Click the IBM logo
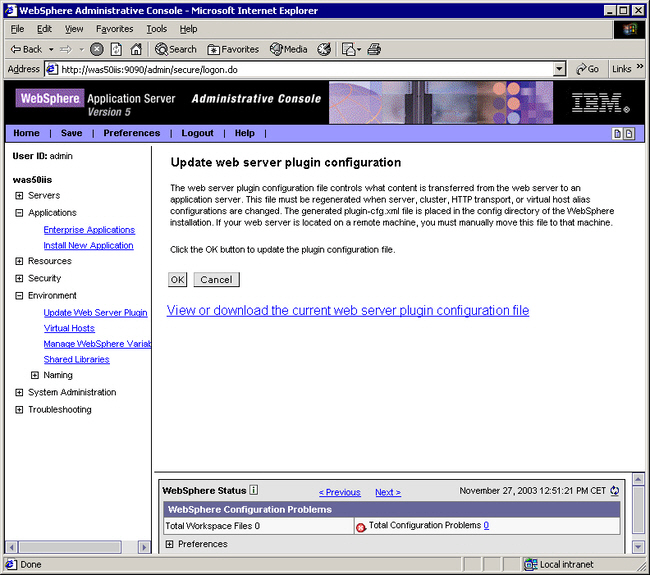Viewport: 650px width, 575px height. 600,102
